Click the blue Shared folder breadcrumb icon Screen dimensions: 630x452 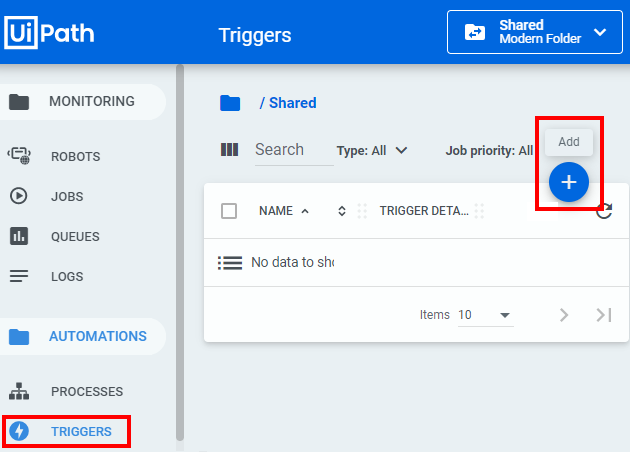click(231, 103)
